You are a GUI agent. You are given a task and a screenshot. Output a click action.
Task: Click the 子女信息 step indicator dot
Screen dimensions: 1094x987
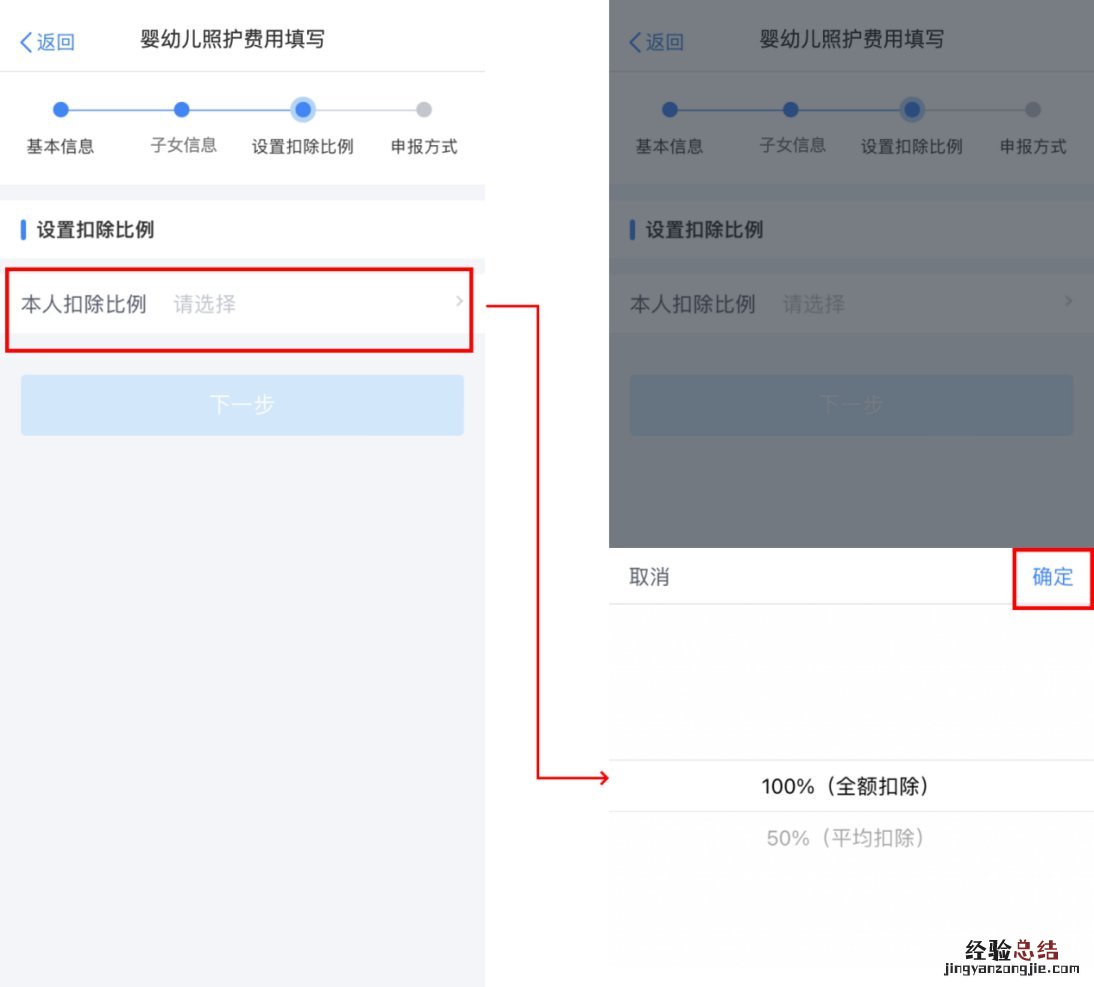tap(181, 110)
